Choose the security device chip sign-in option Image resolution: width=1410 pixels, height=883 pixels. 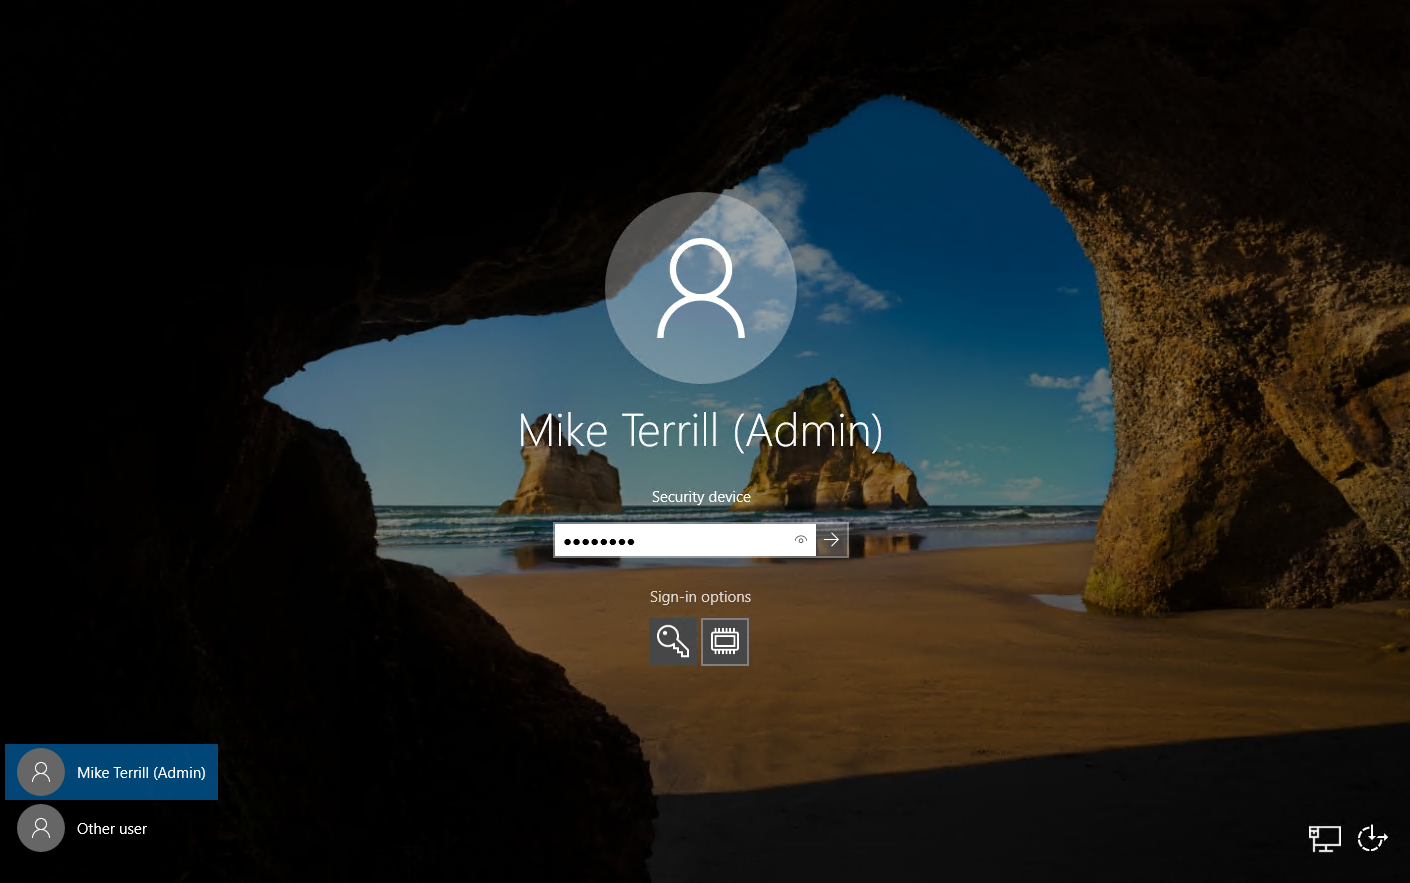pos(725,641)
